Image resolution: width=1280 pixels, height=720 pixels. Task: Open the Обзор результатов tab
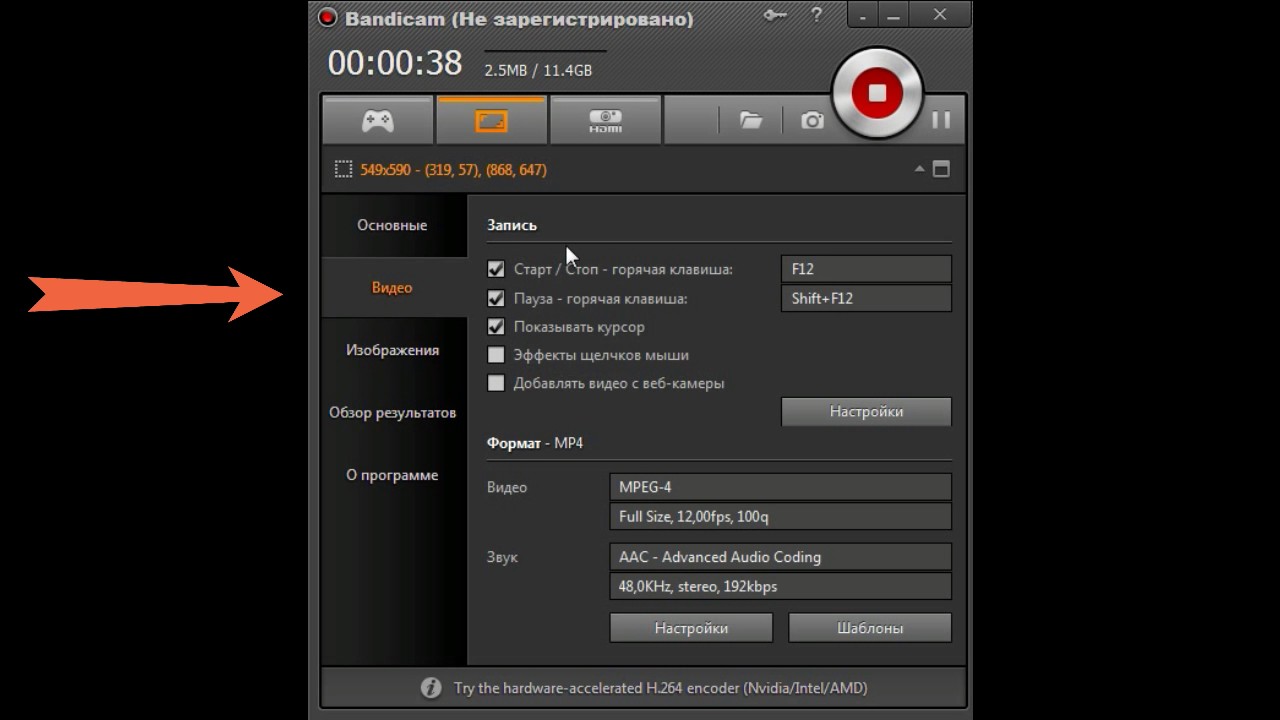pos(393,412)
